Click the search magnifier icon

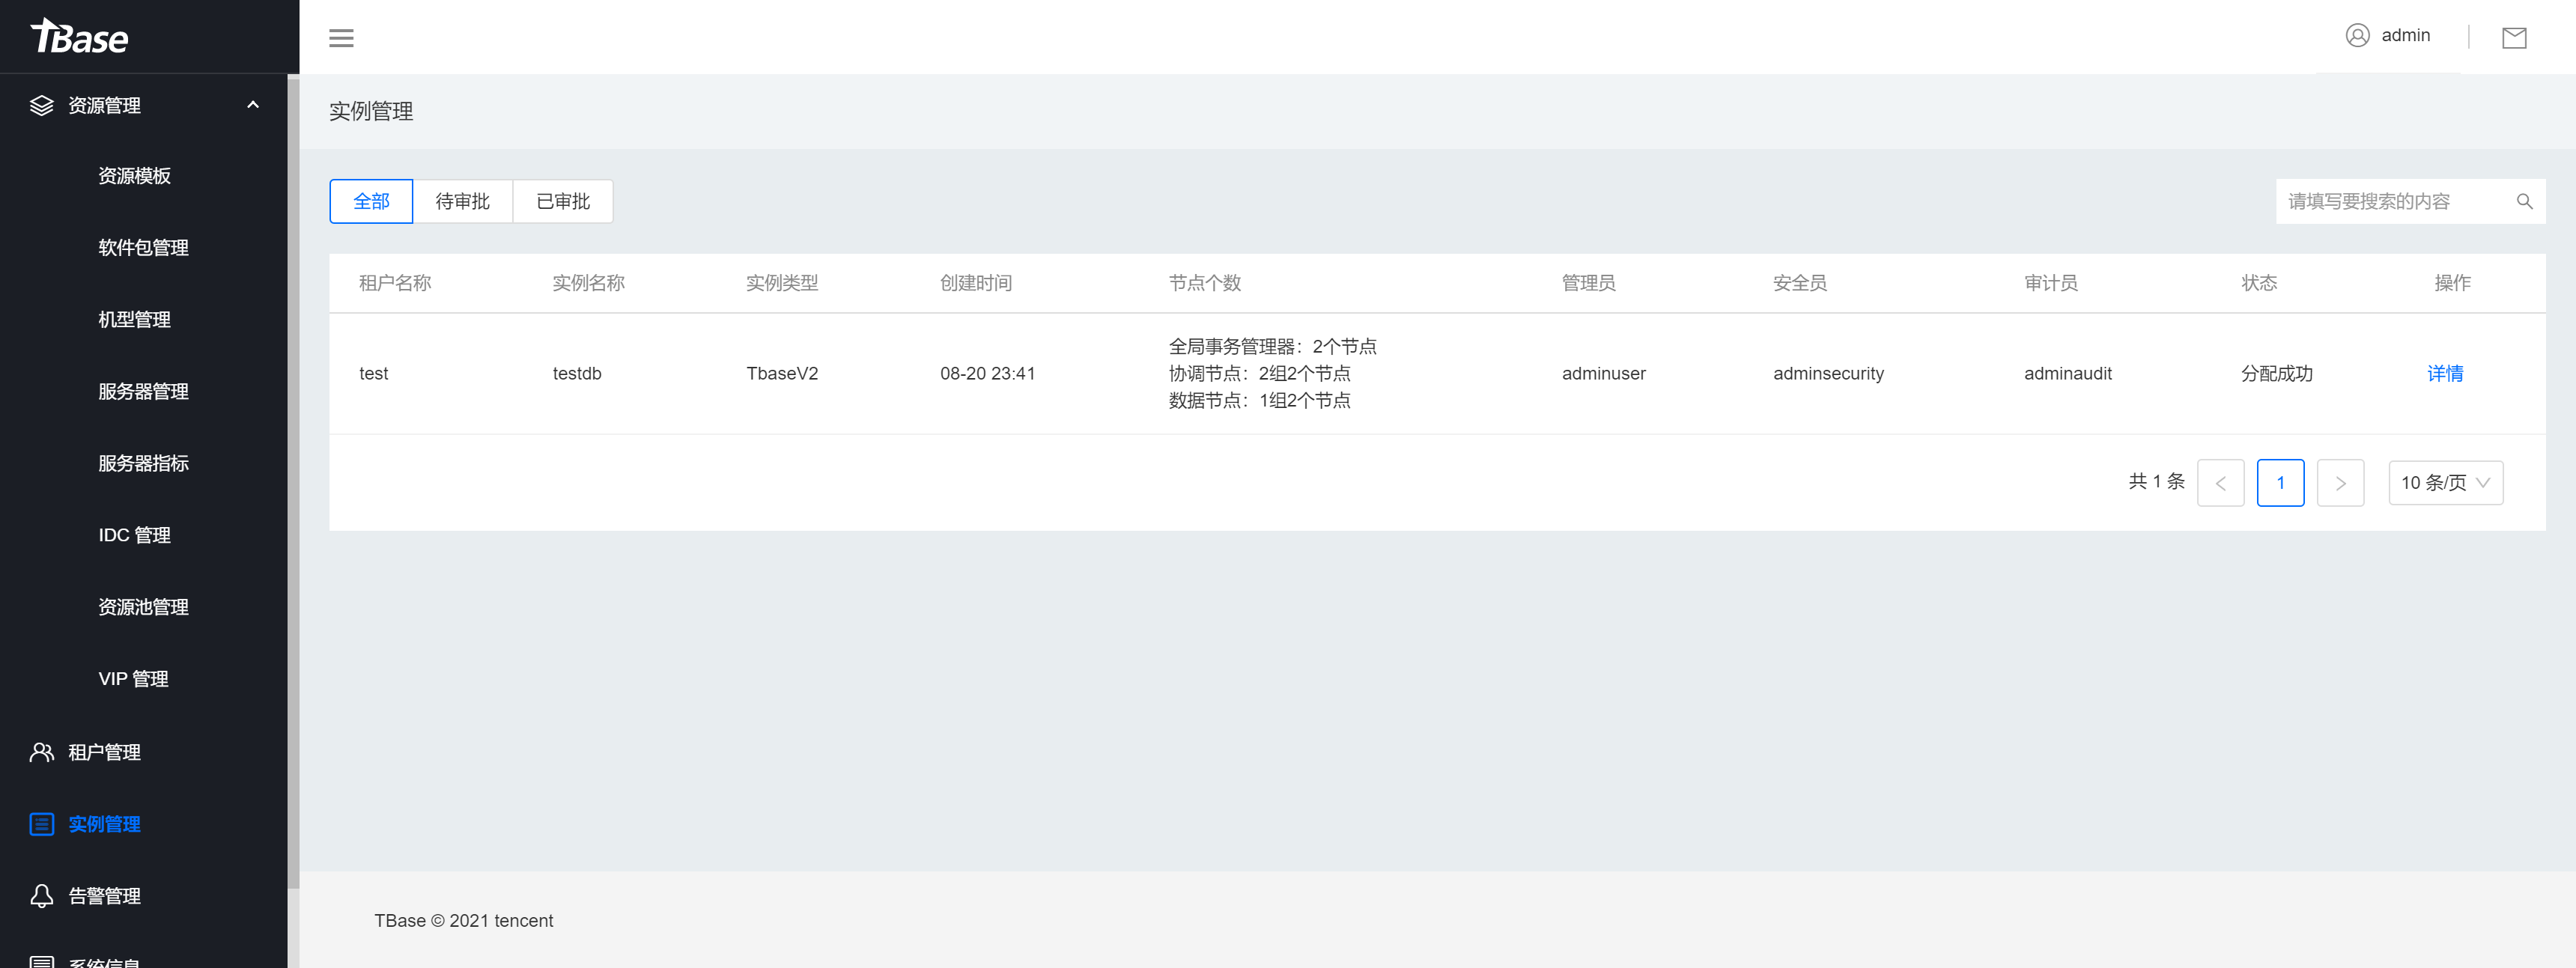tap(2525, 201)
